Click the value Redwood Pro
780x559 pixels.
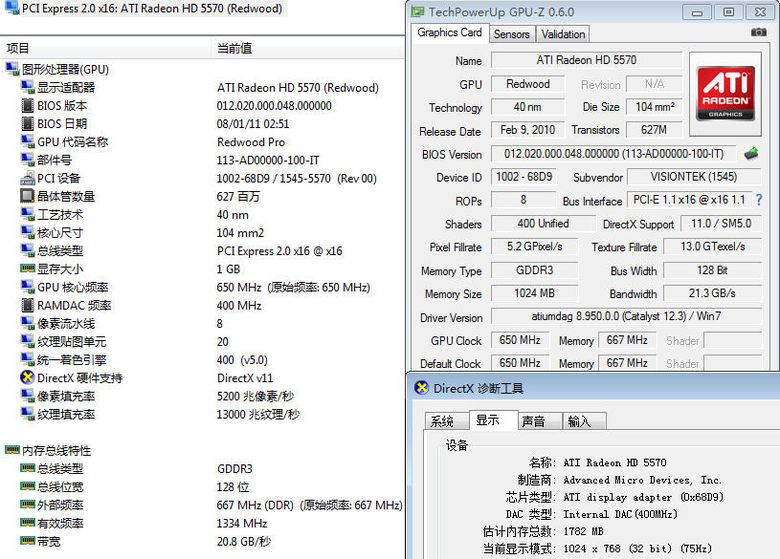point(251,142)
